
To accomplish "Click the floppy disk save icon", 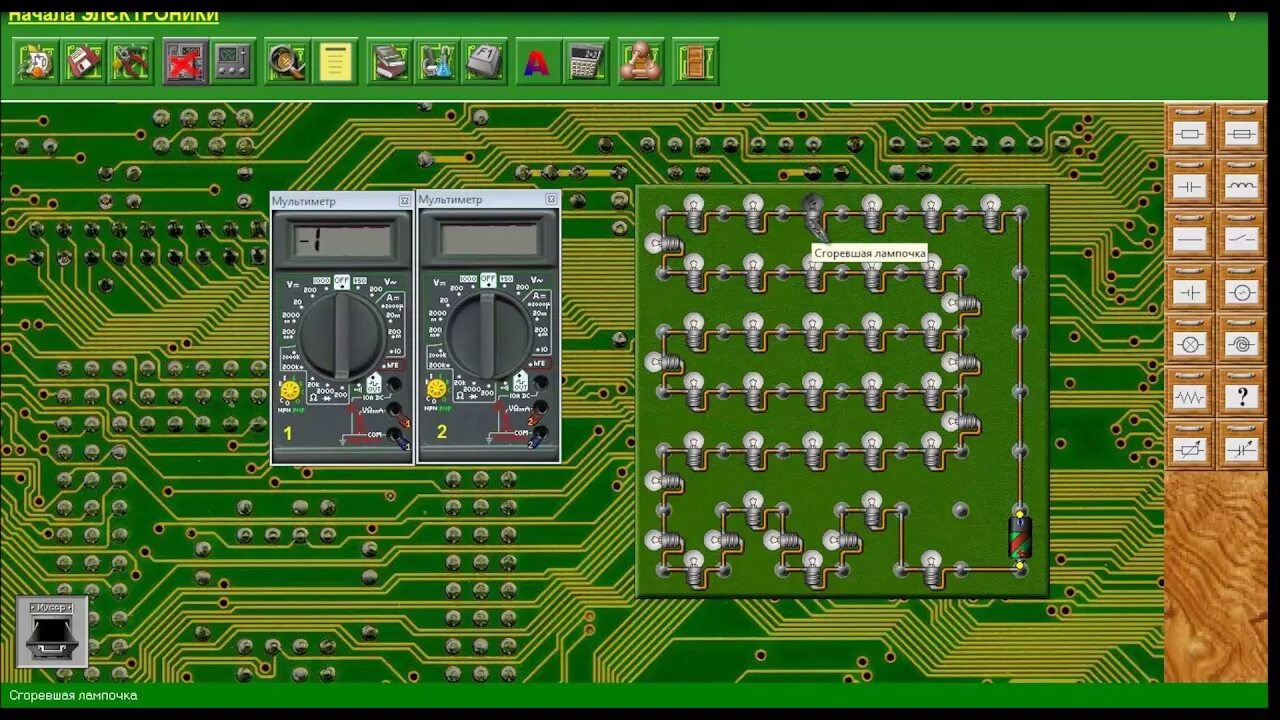I will [84, 63].
